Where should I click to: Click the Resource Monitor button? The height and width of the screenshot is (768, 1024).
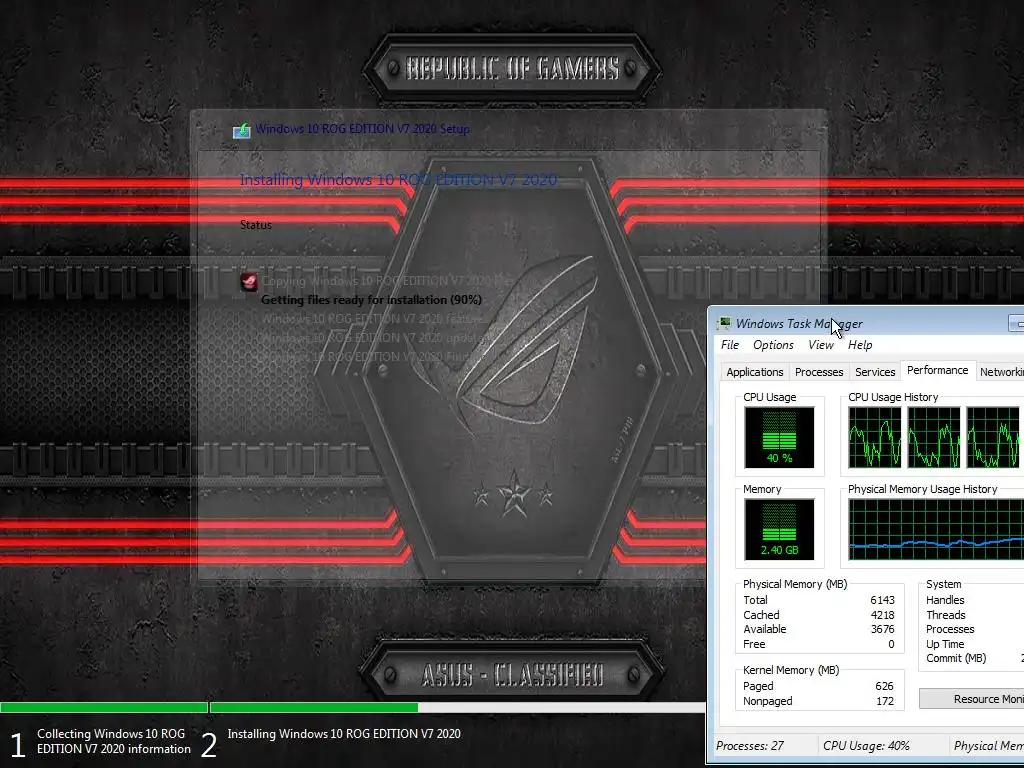(972, 699)
